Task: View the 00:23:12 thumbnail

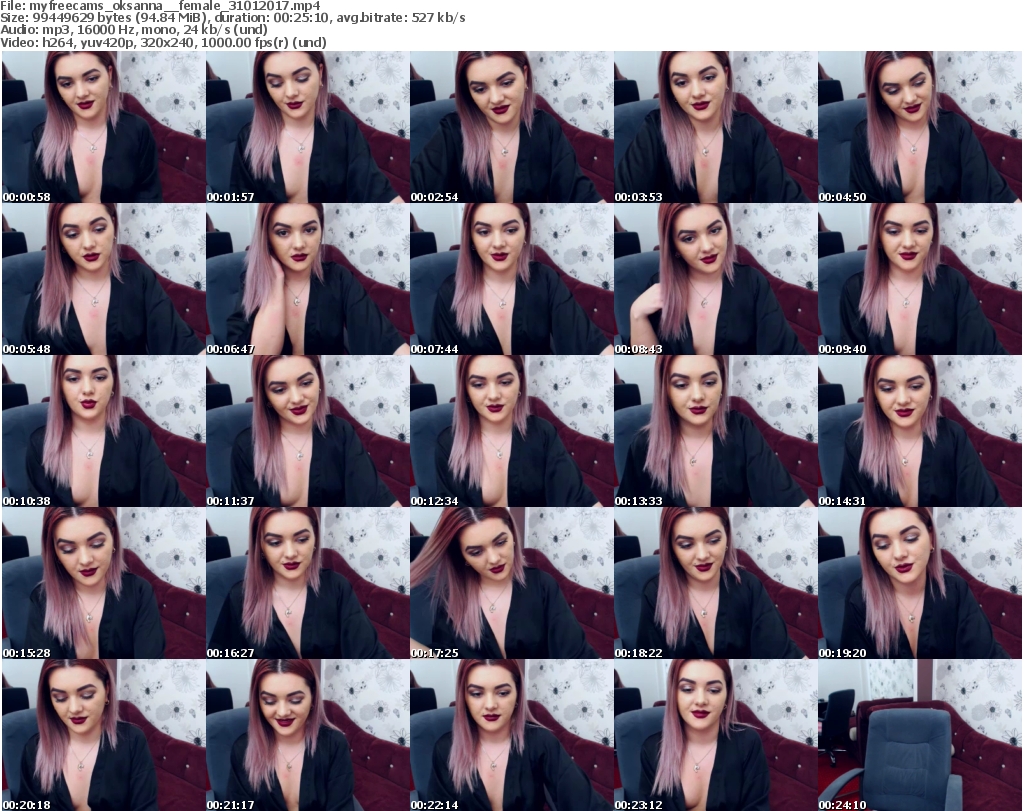Action: tap(716, 735)
